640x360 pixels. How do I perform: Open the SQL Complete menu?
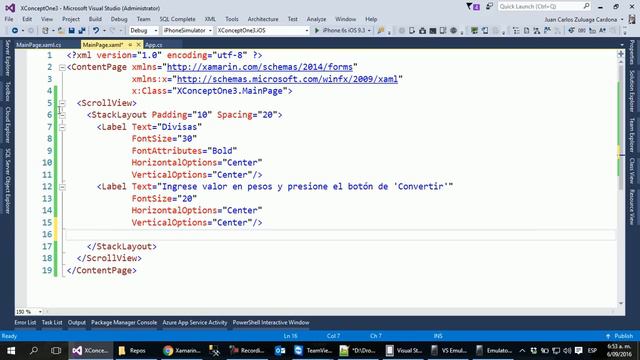coord(177,19)
